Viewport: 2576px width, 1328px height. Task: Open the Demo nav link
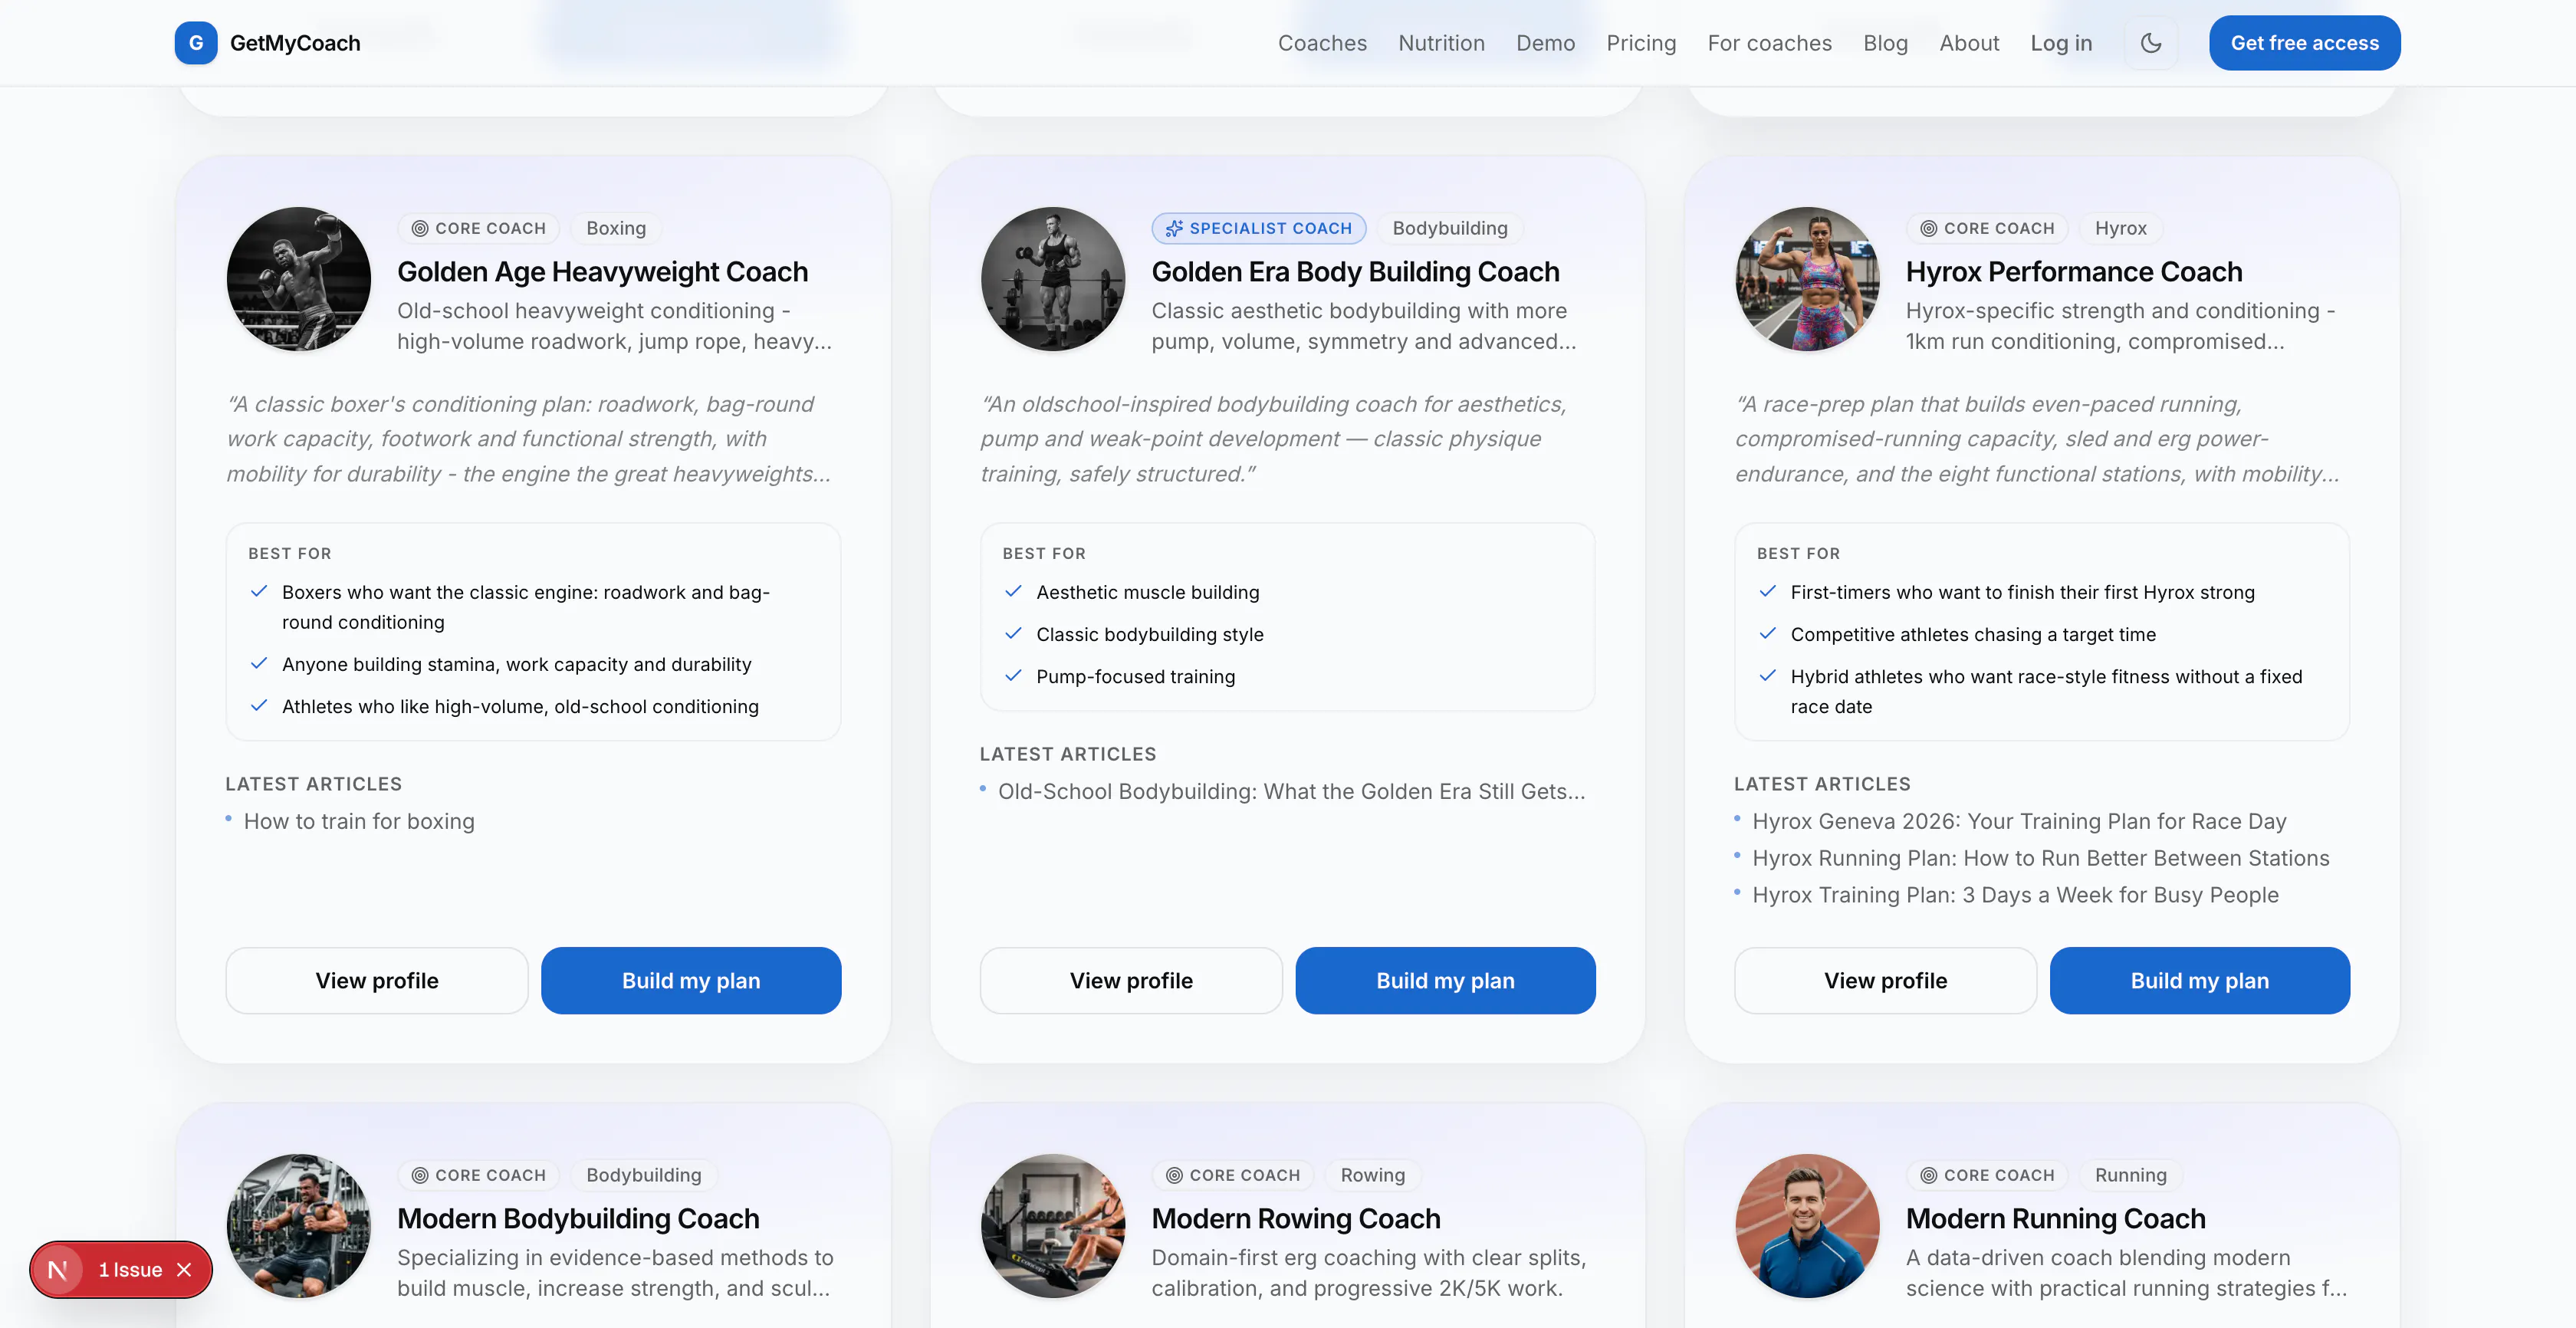point(1545,43)
